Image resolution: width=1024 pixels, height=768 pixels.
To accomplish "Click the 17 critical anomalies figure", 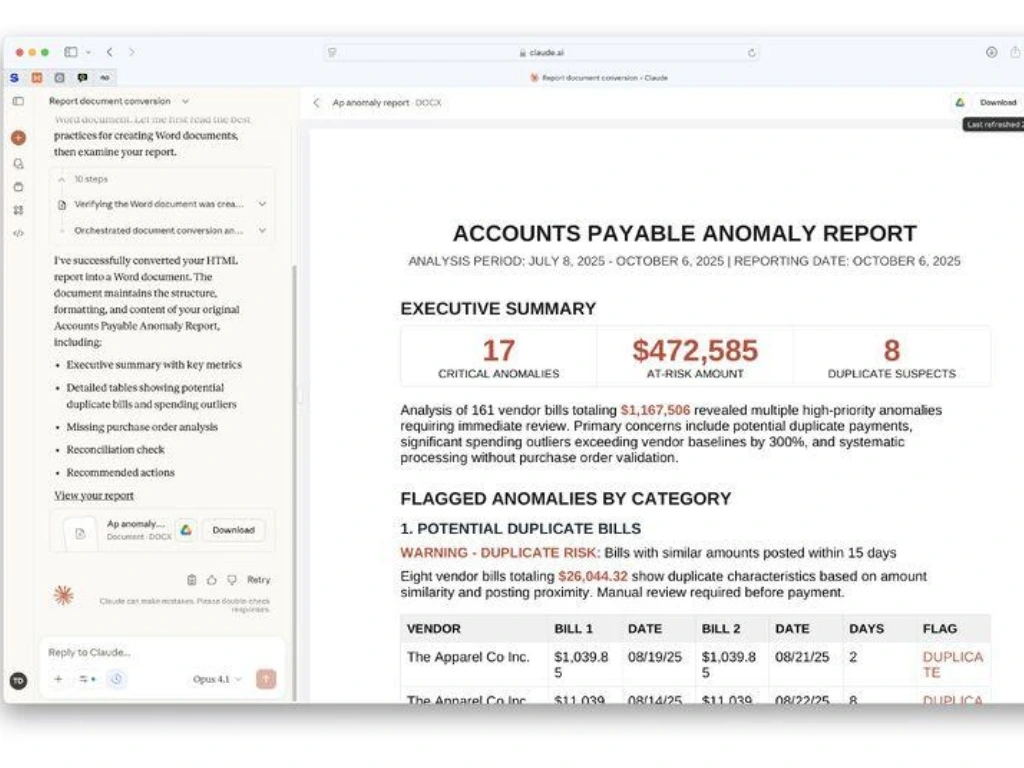I will (498, 351).
